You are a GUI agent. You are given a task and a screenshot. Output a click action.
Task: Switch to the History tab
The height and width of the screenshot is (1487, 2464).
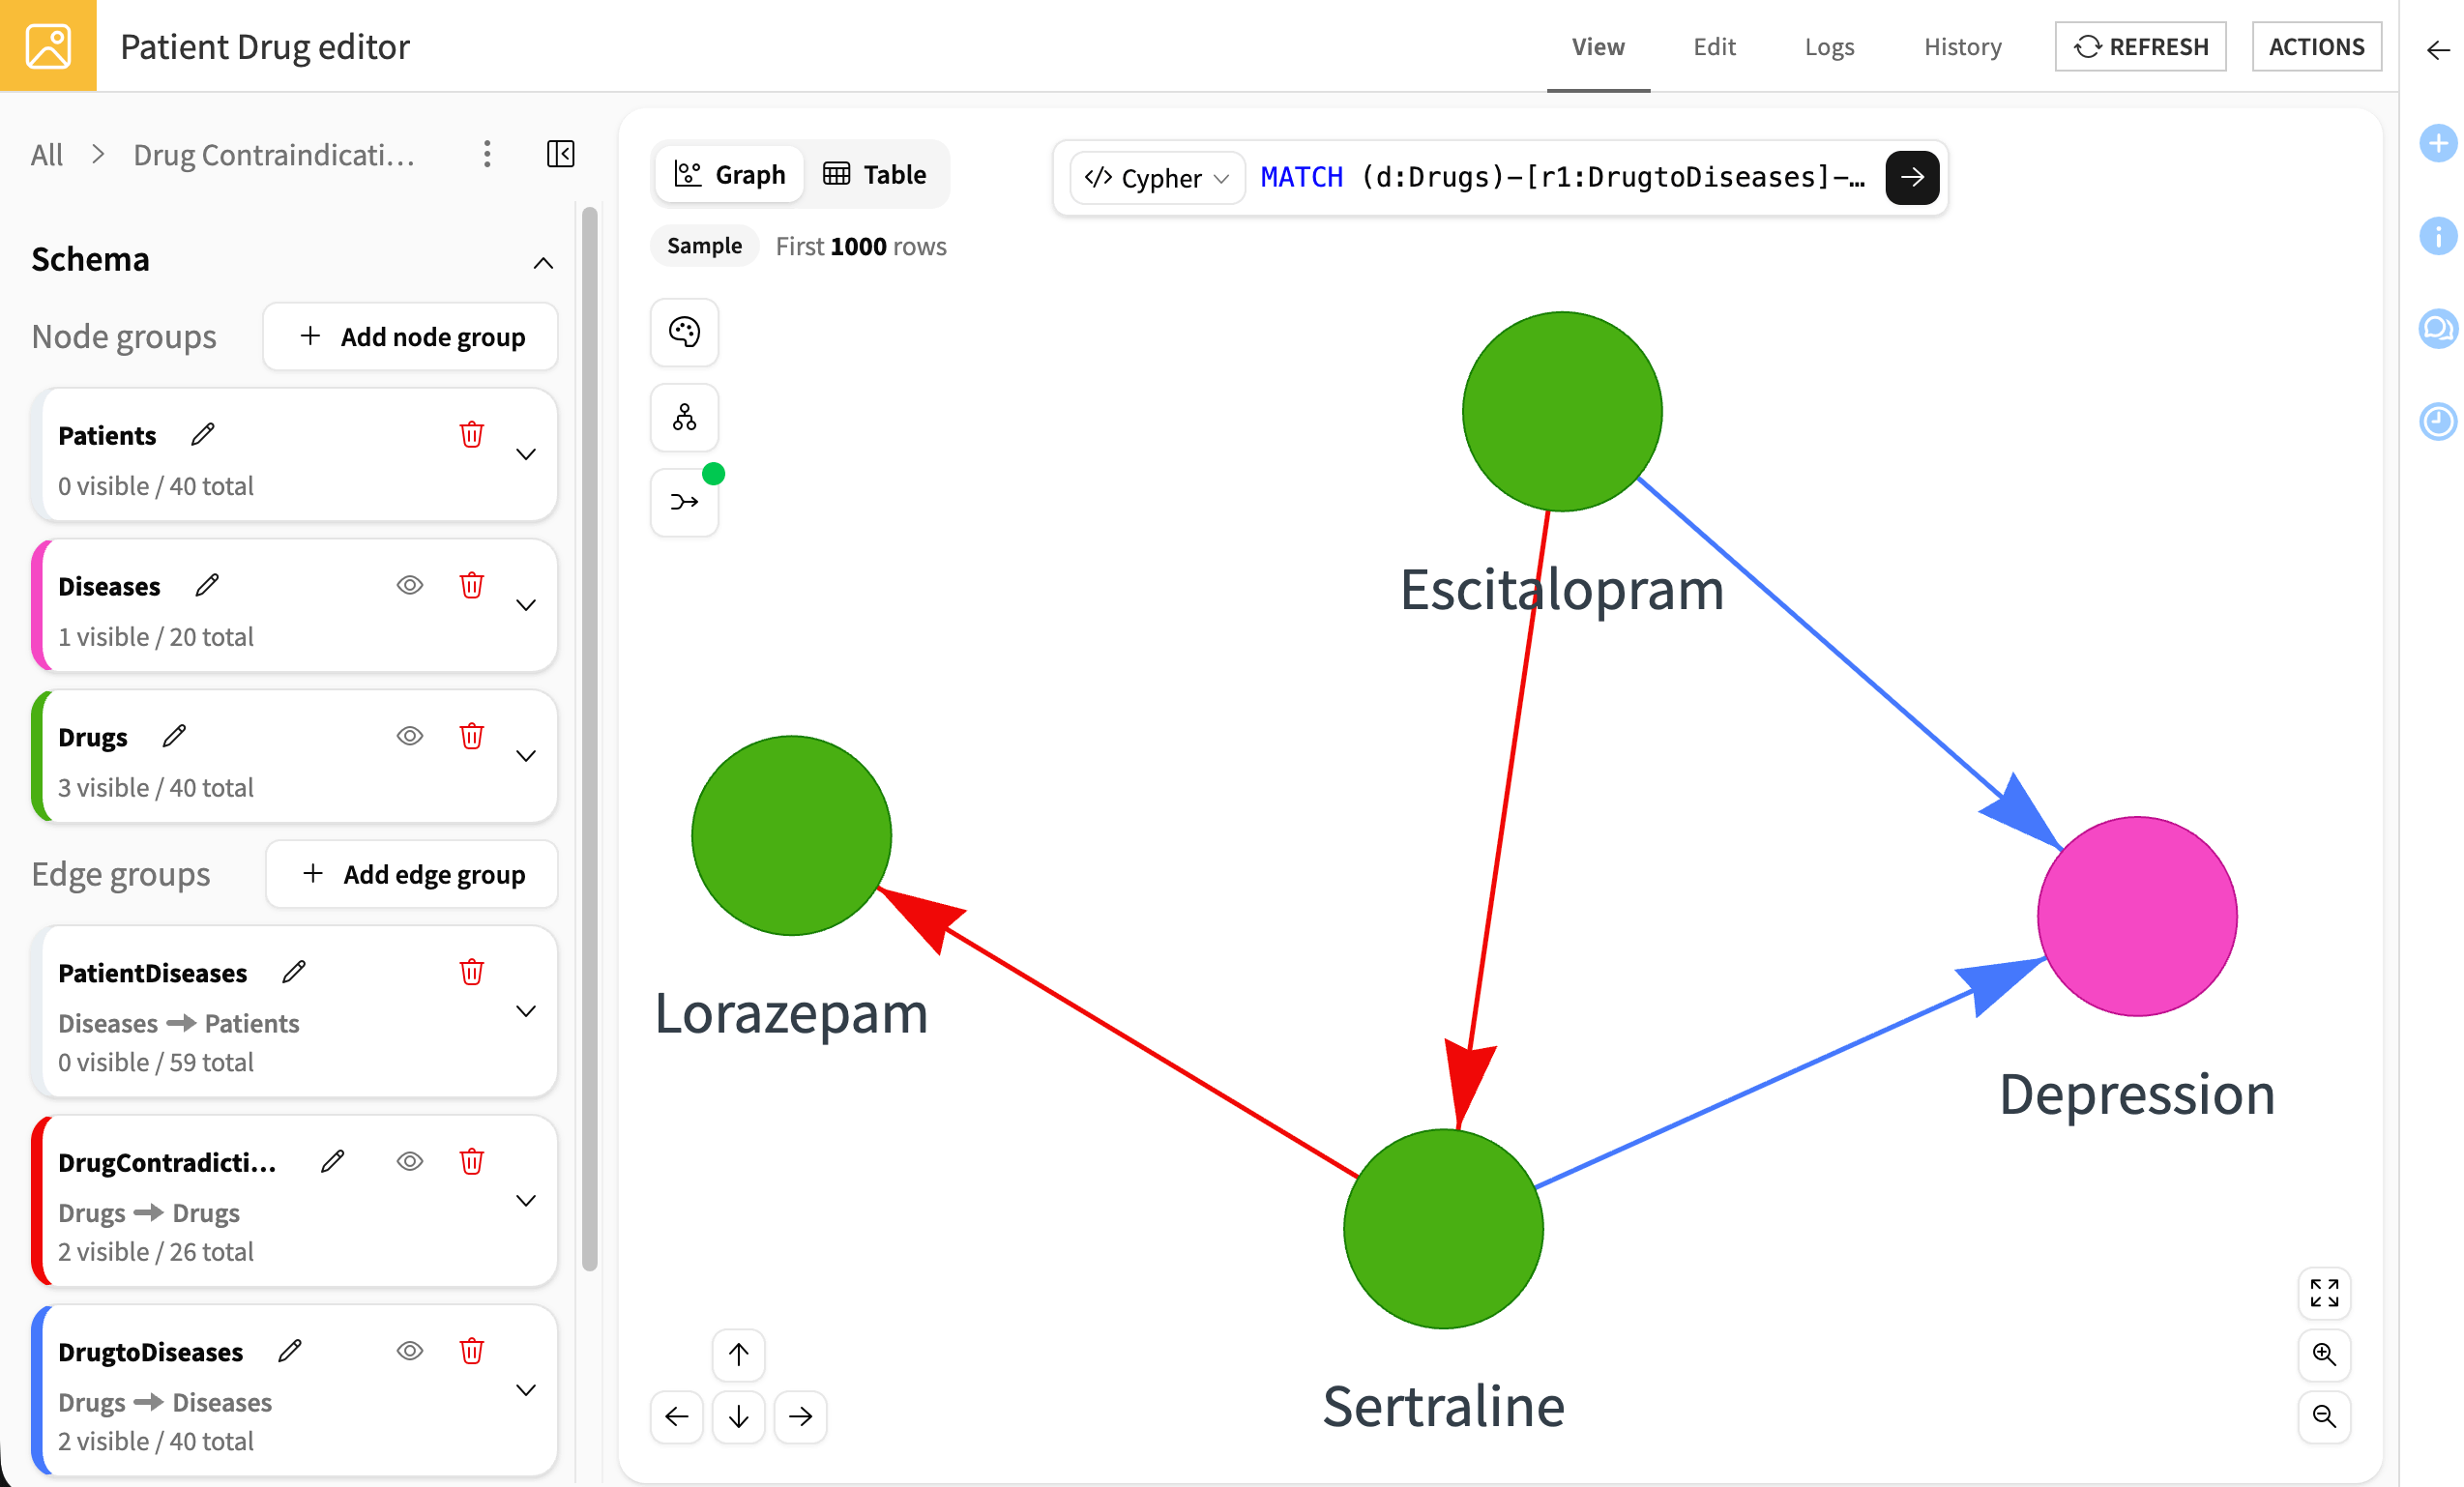tap(1962, 46)
